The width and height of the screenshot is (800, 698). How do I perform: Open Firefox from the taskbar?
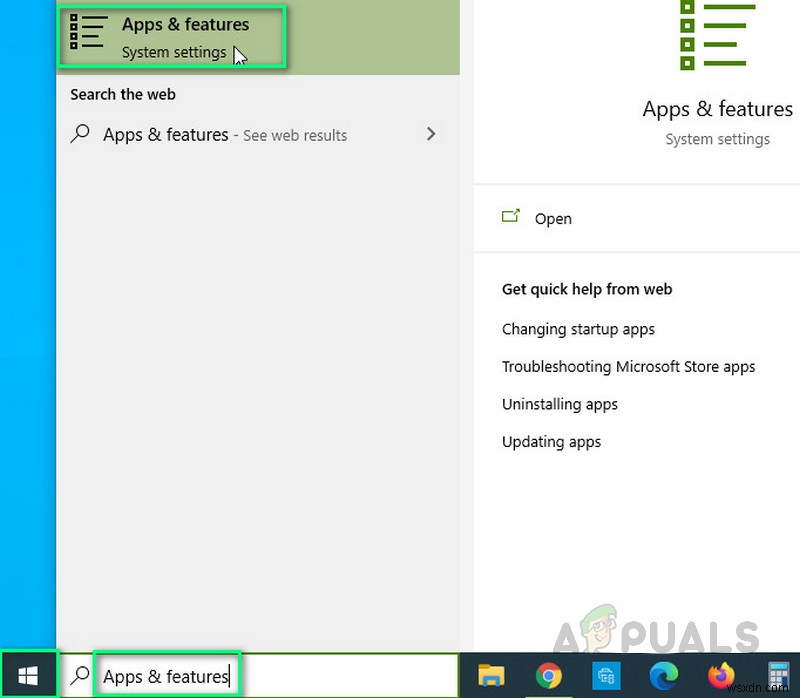click(721, 676)
